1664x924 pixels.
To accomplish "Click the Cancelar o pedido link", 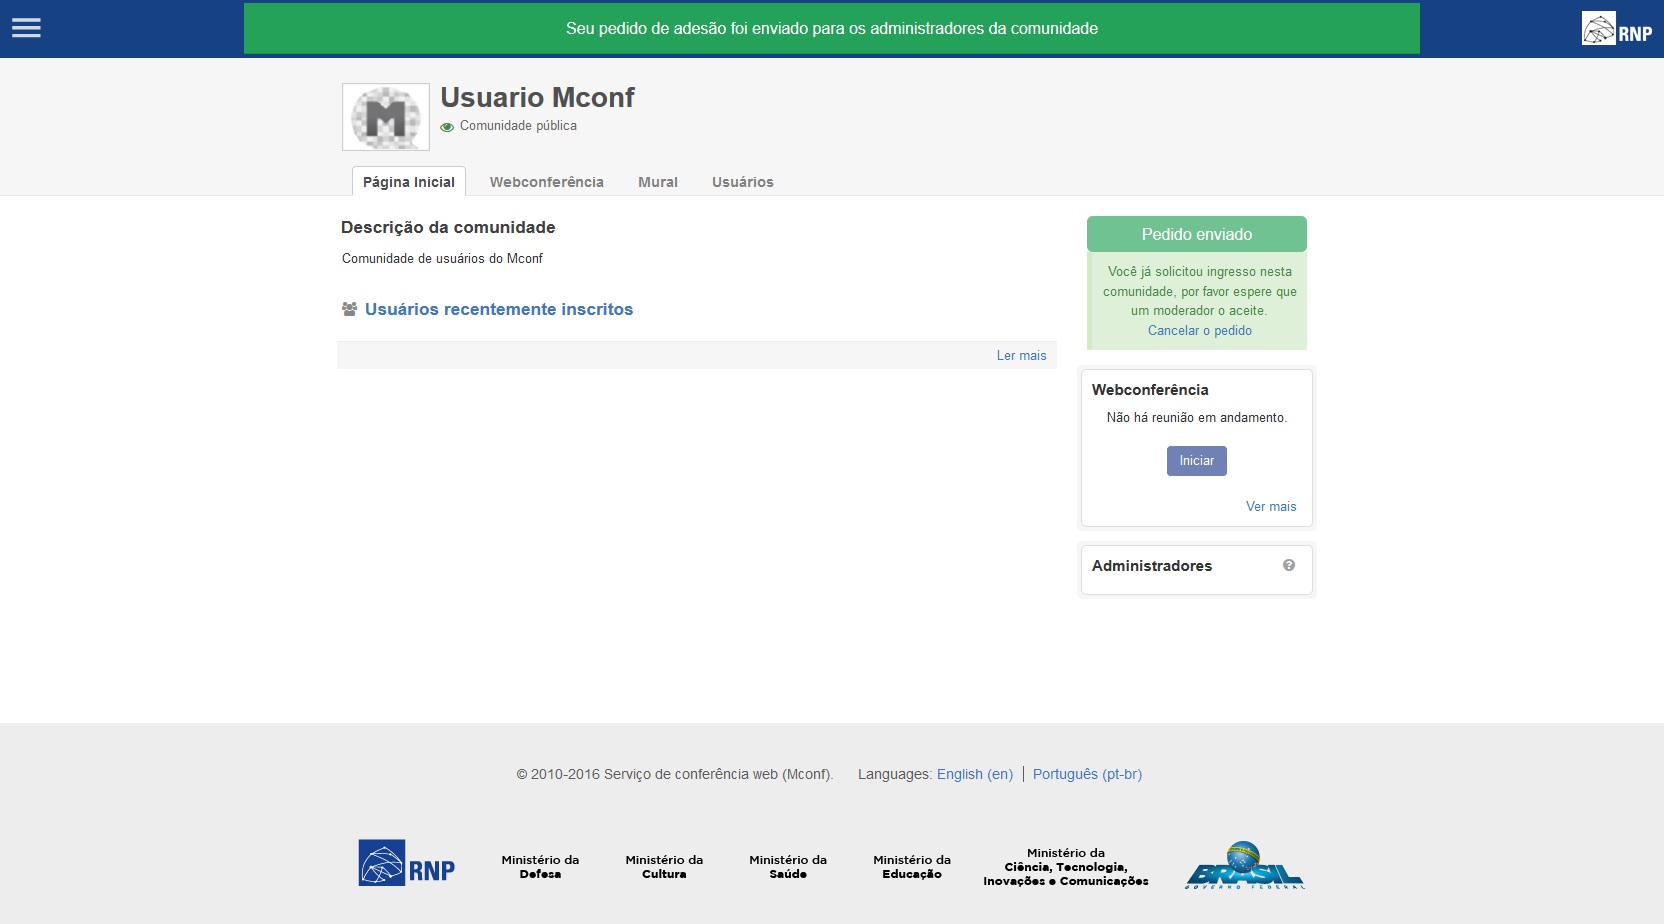I will pos(1199,331).
